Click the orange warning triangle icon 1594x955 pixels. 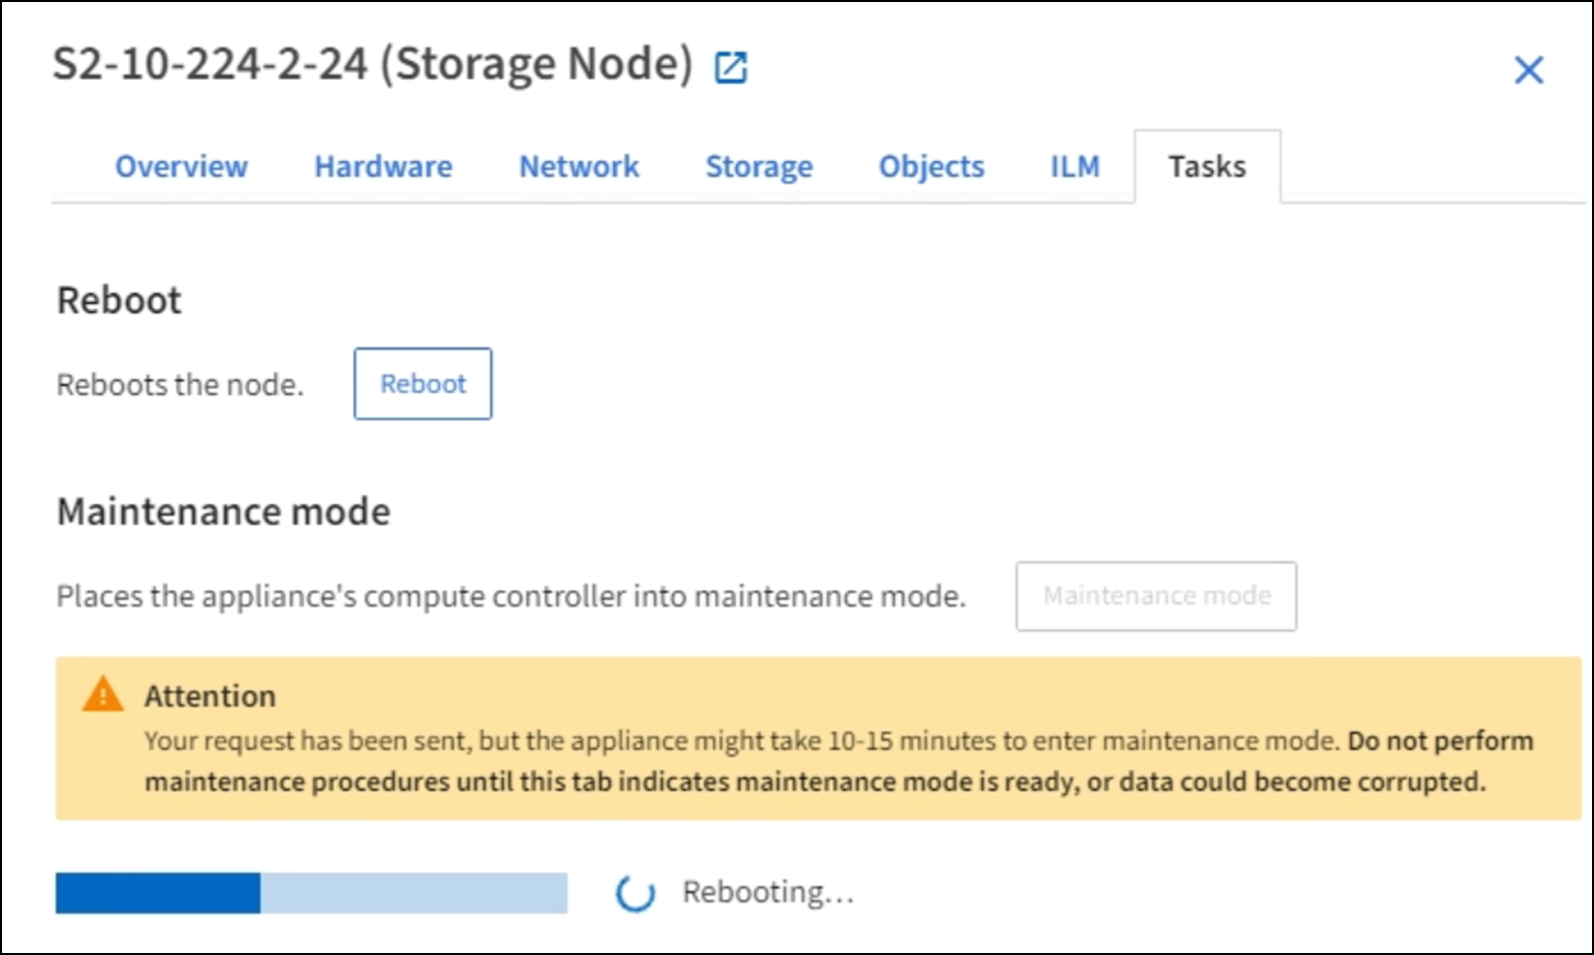click(103, 694)
